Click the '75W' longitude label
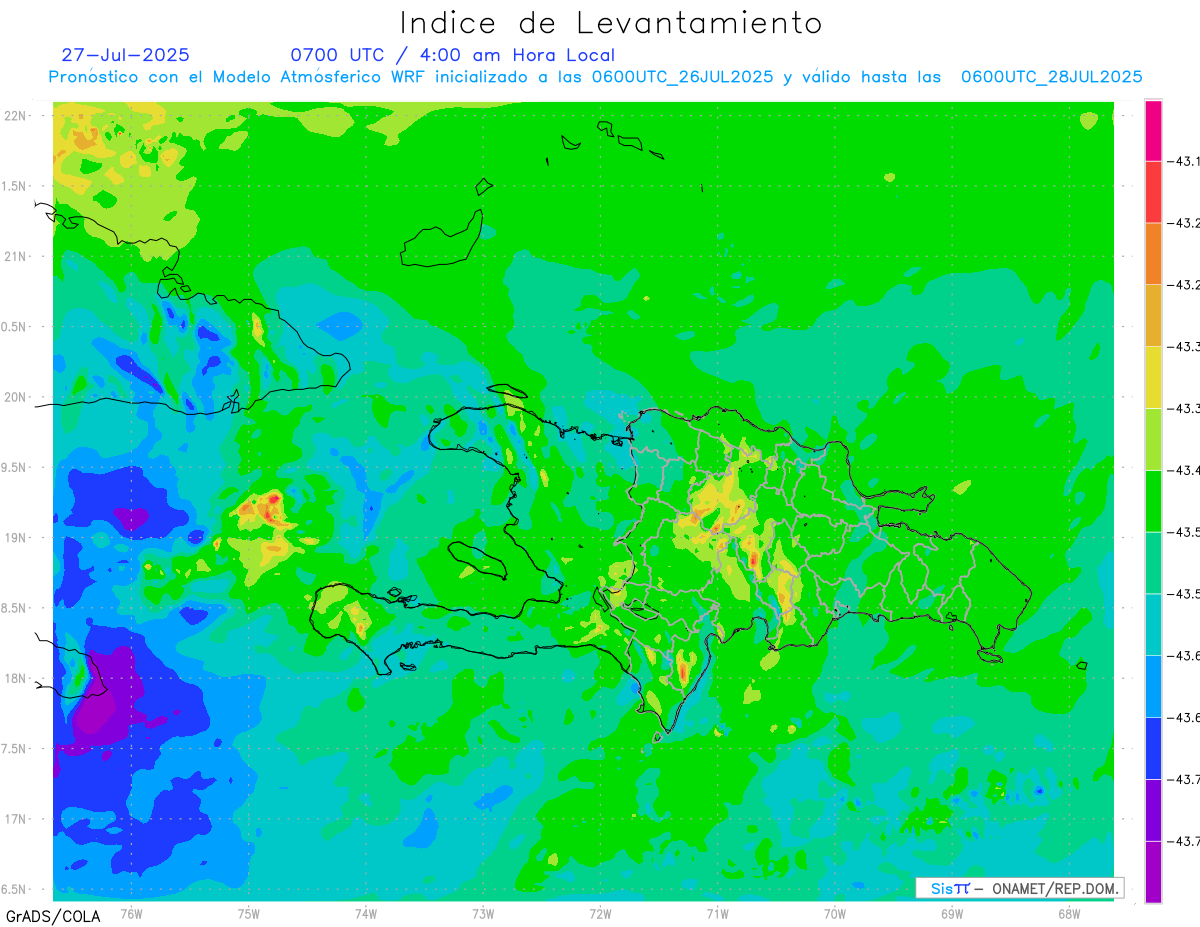The width and height of the screenshot is (1200, 927). (249, 913)
